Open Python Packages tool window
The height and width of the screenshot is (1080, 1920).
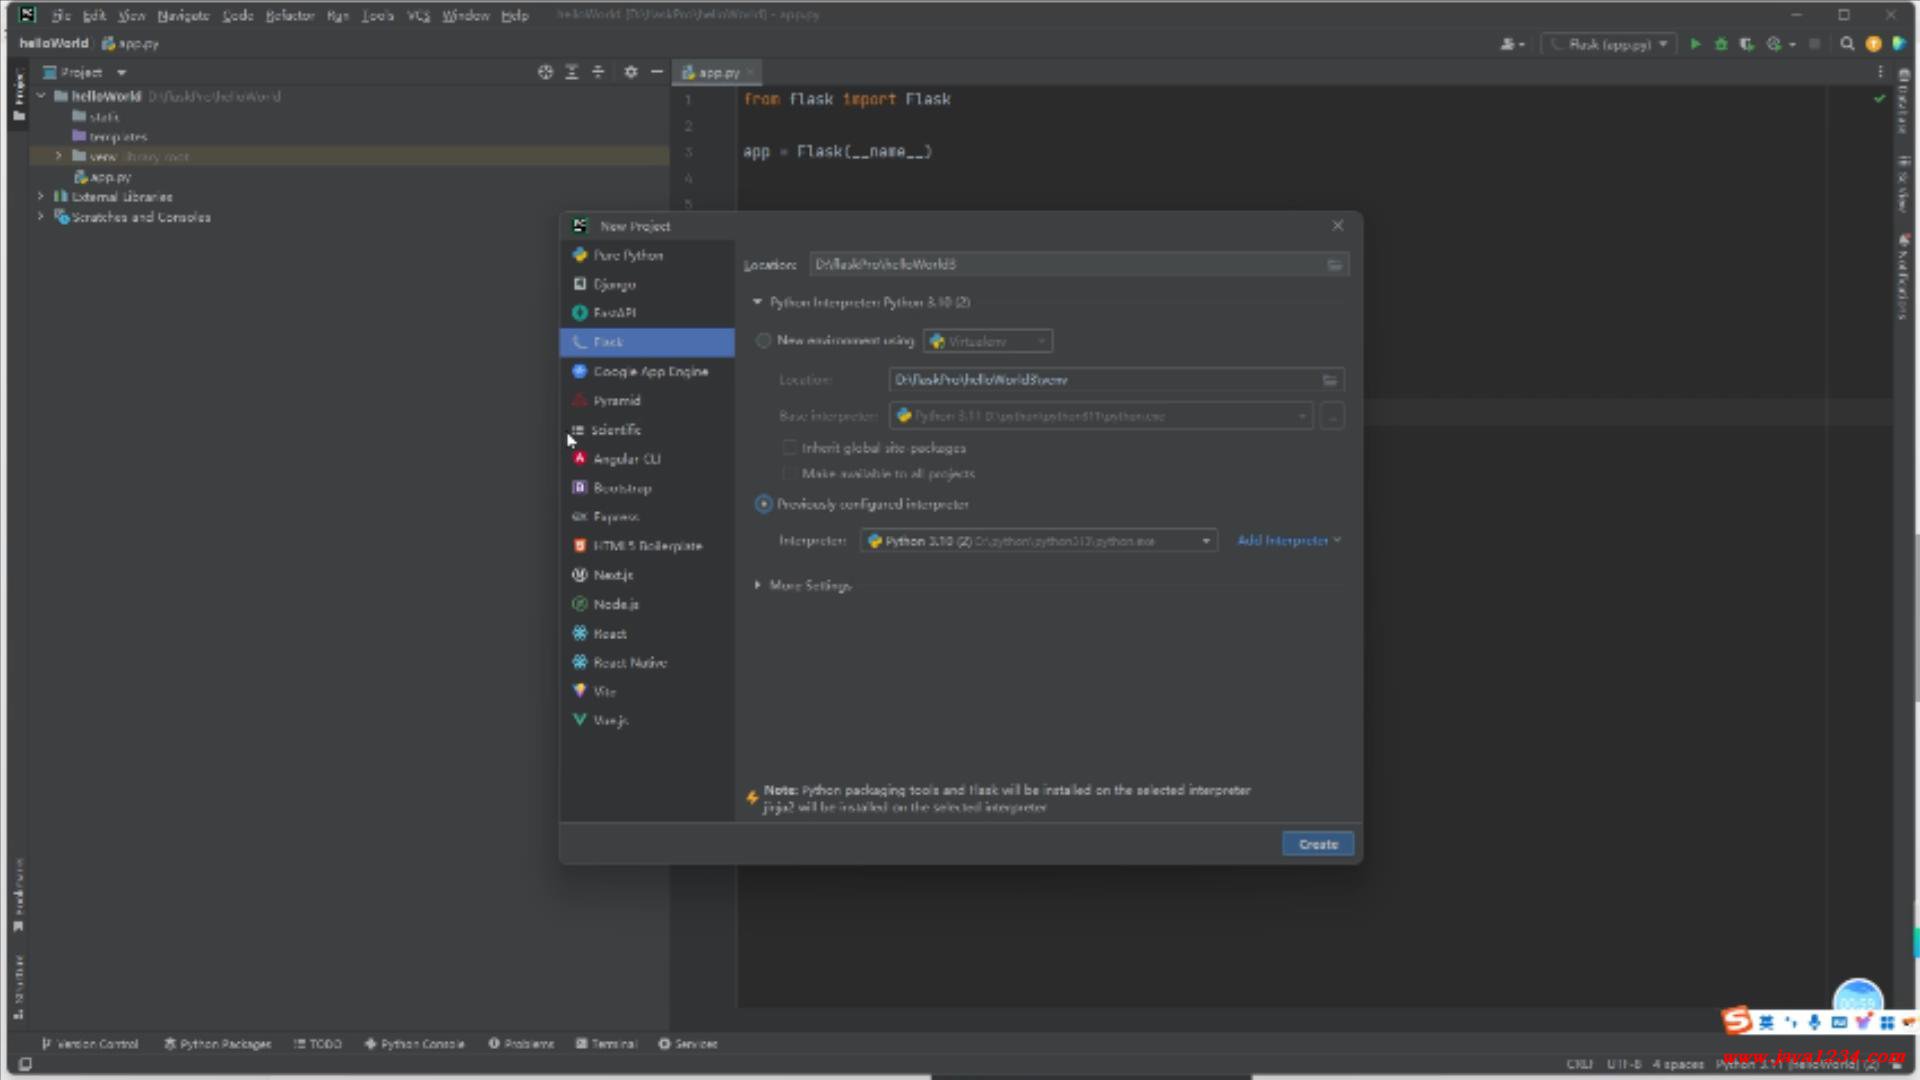point(218,1044)
